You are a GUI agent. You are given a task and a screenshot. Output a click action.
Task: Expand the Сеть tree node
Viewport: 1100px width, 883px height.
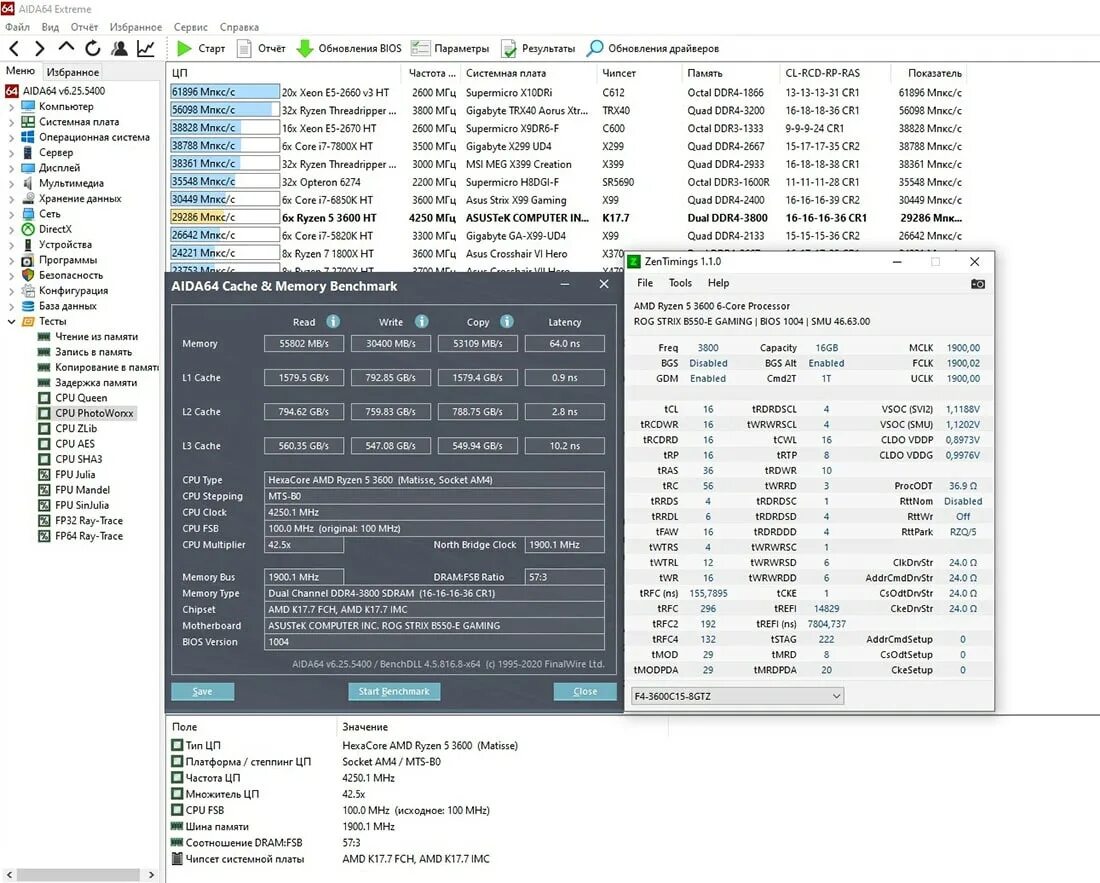(11, 214)
